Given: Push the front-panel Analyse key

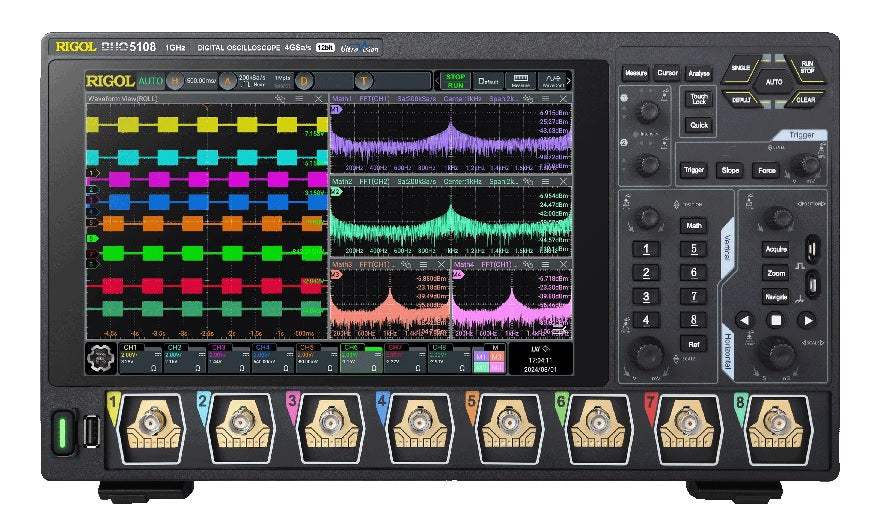Looking at the screenshot, I should pos(699,73).
